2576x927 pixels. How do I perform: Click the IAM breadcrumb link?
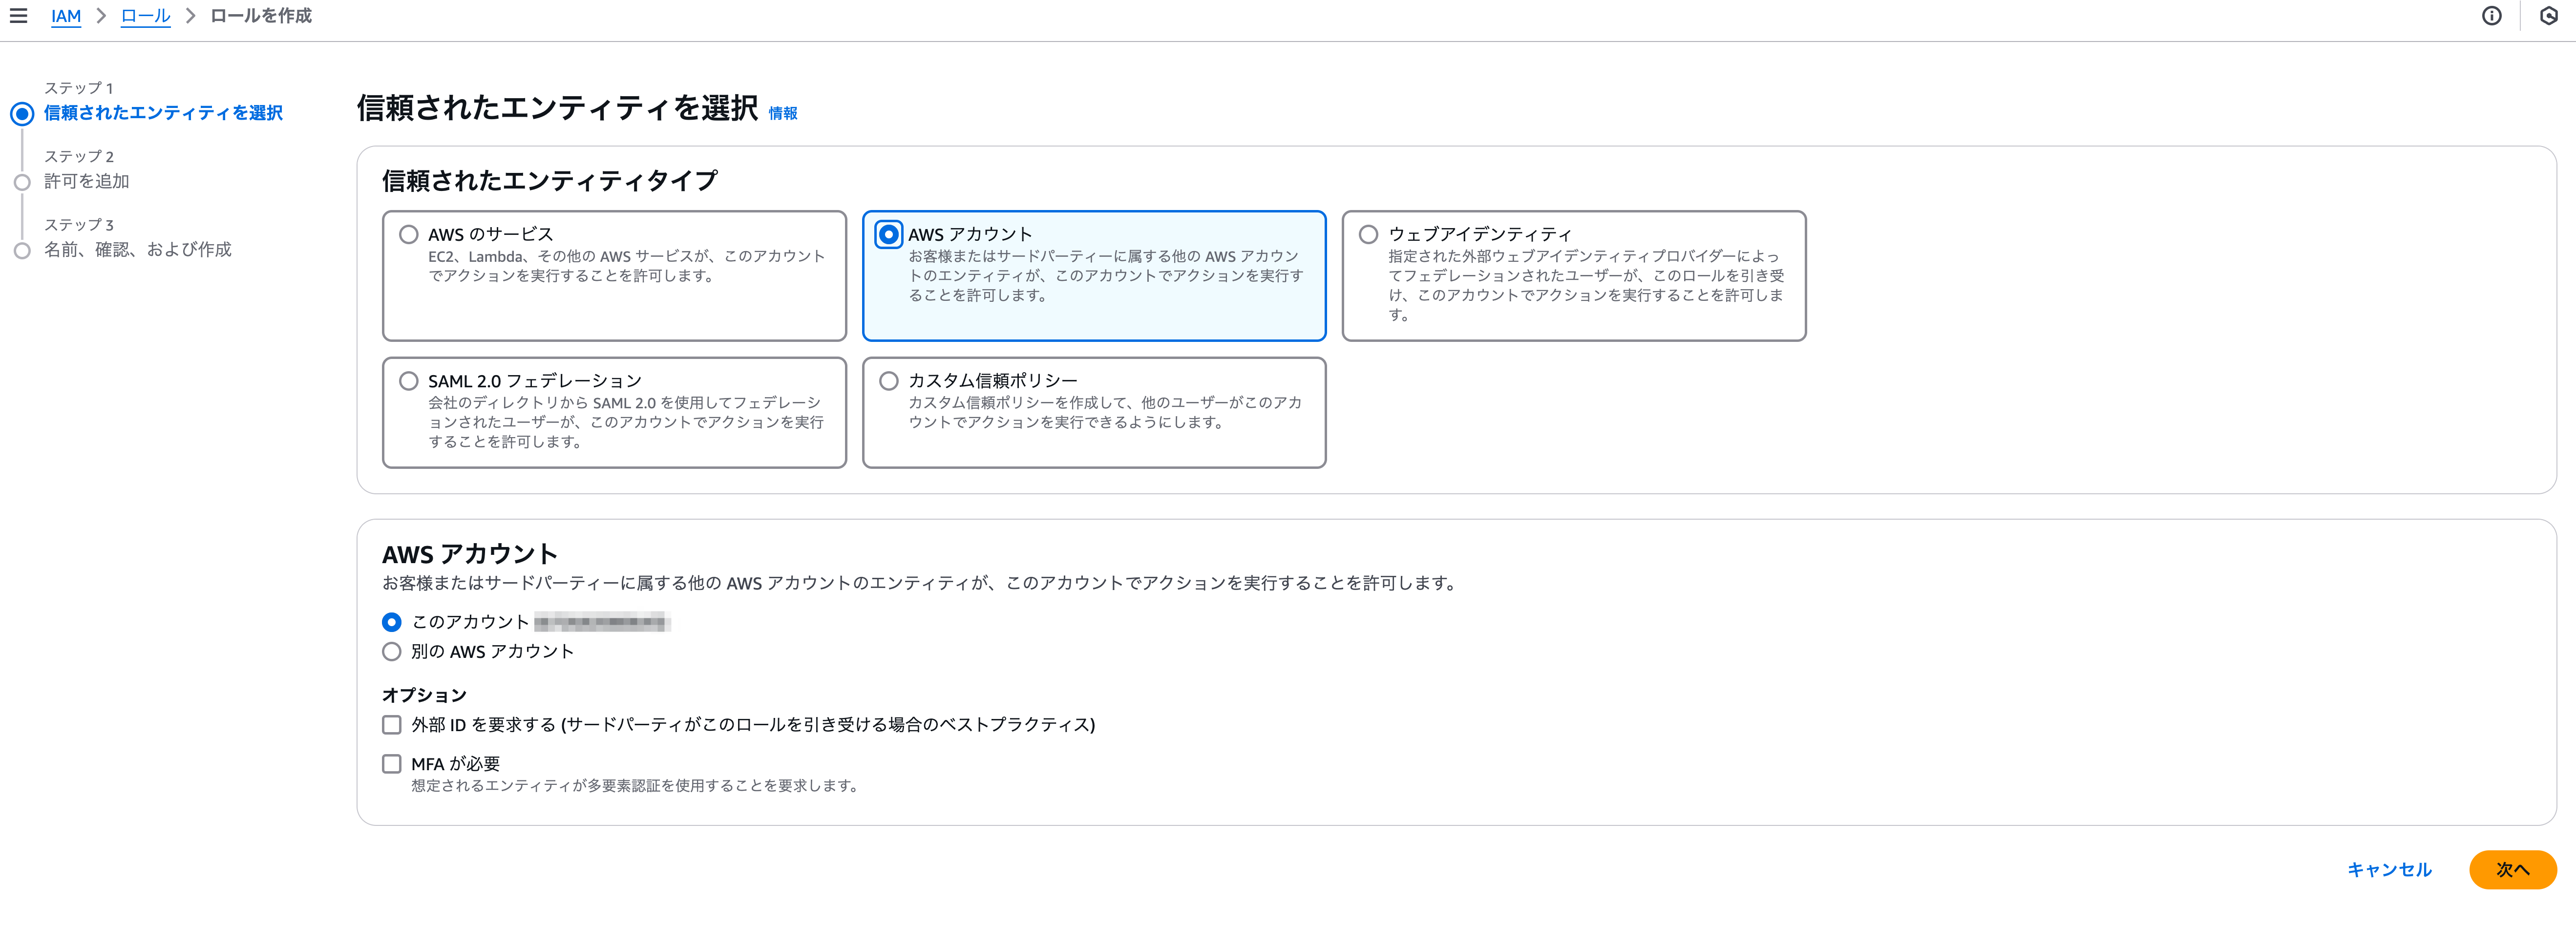pyautogui.click(x=66, y=16)
